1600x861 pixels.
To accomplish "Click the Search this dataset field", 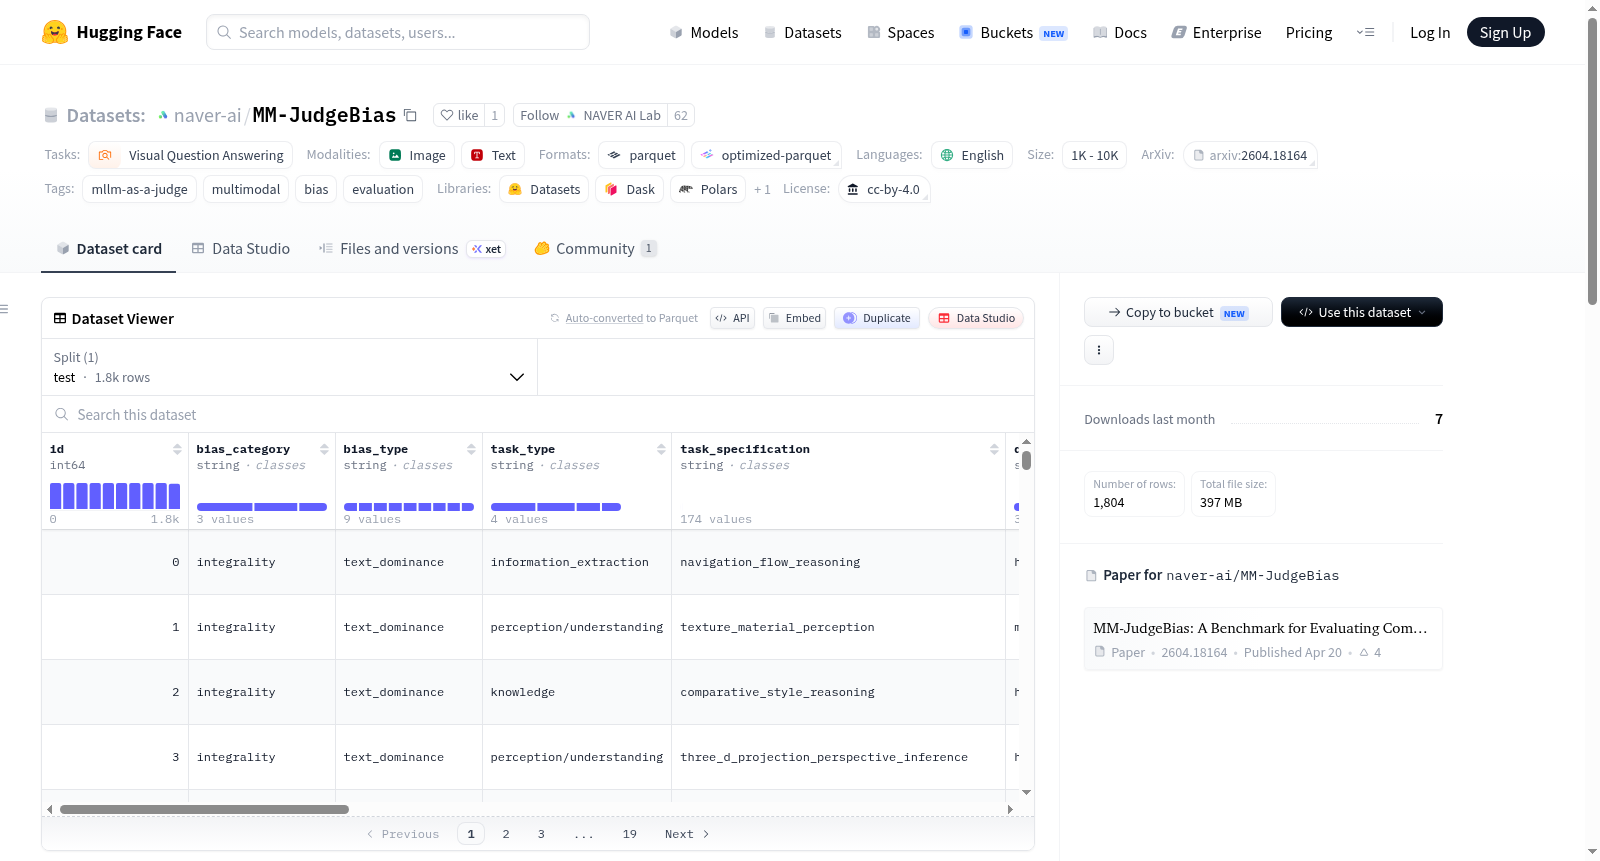I will click(538, 414).
